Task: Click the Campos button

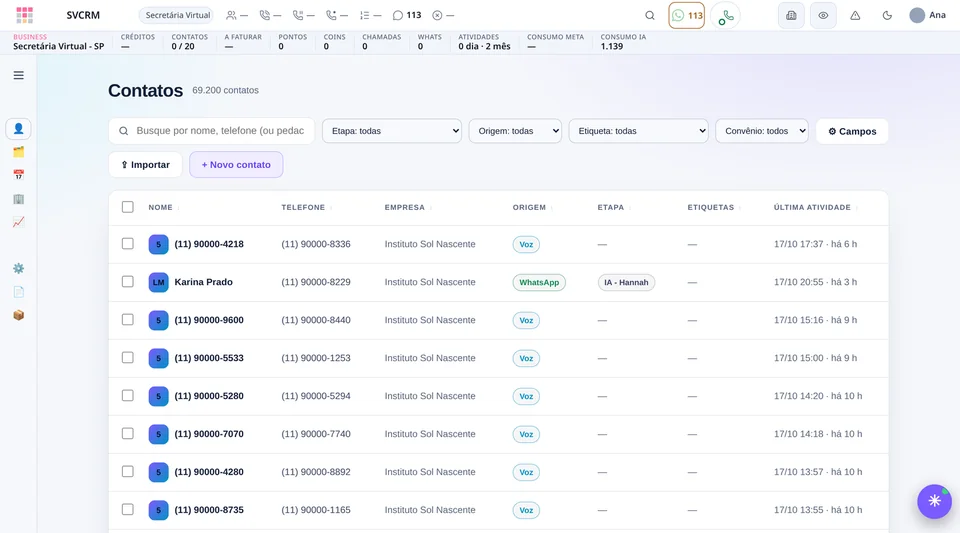Action: pos(852,131)
